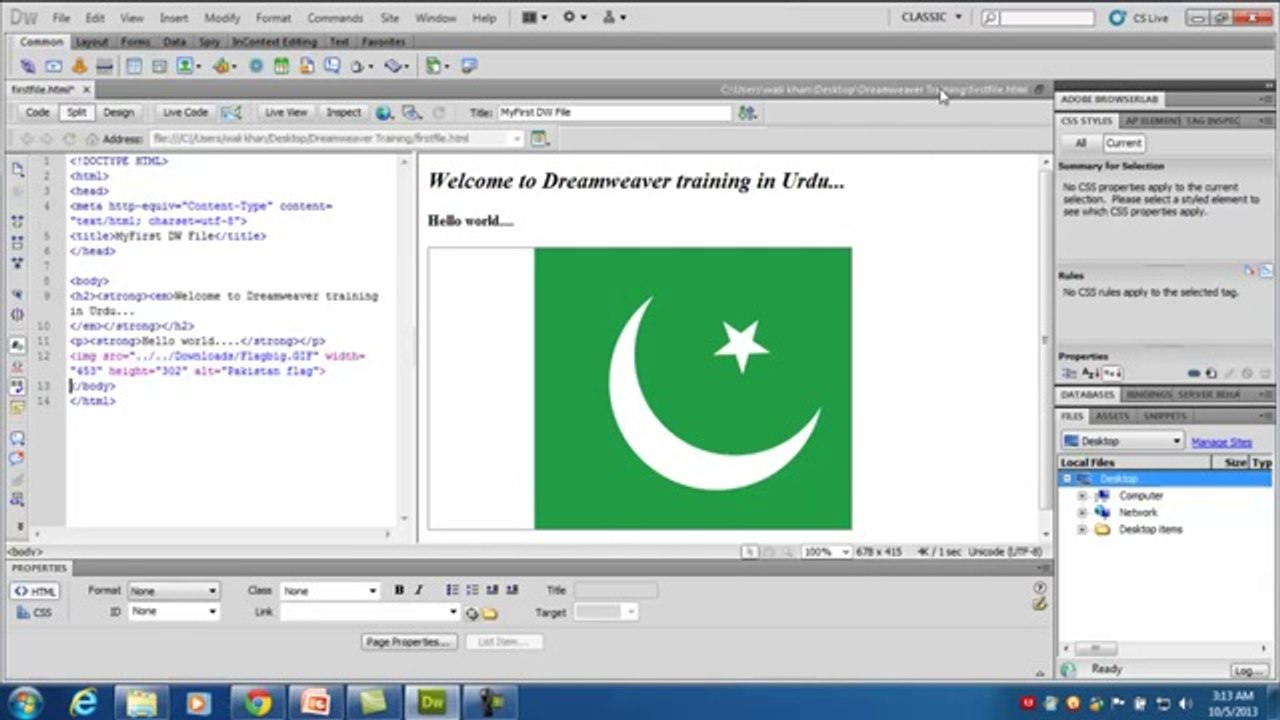Click the Preview in Browser globe icon
1280x720 pixels.
[384, 113]
